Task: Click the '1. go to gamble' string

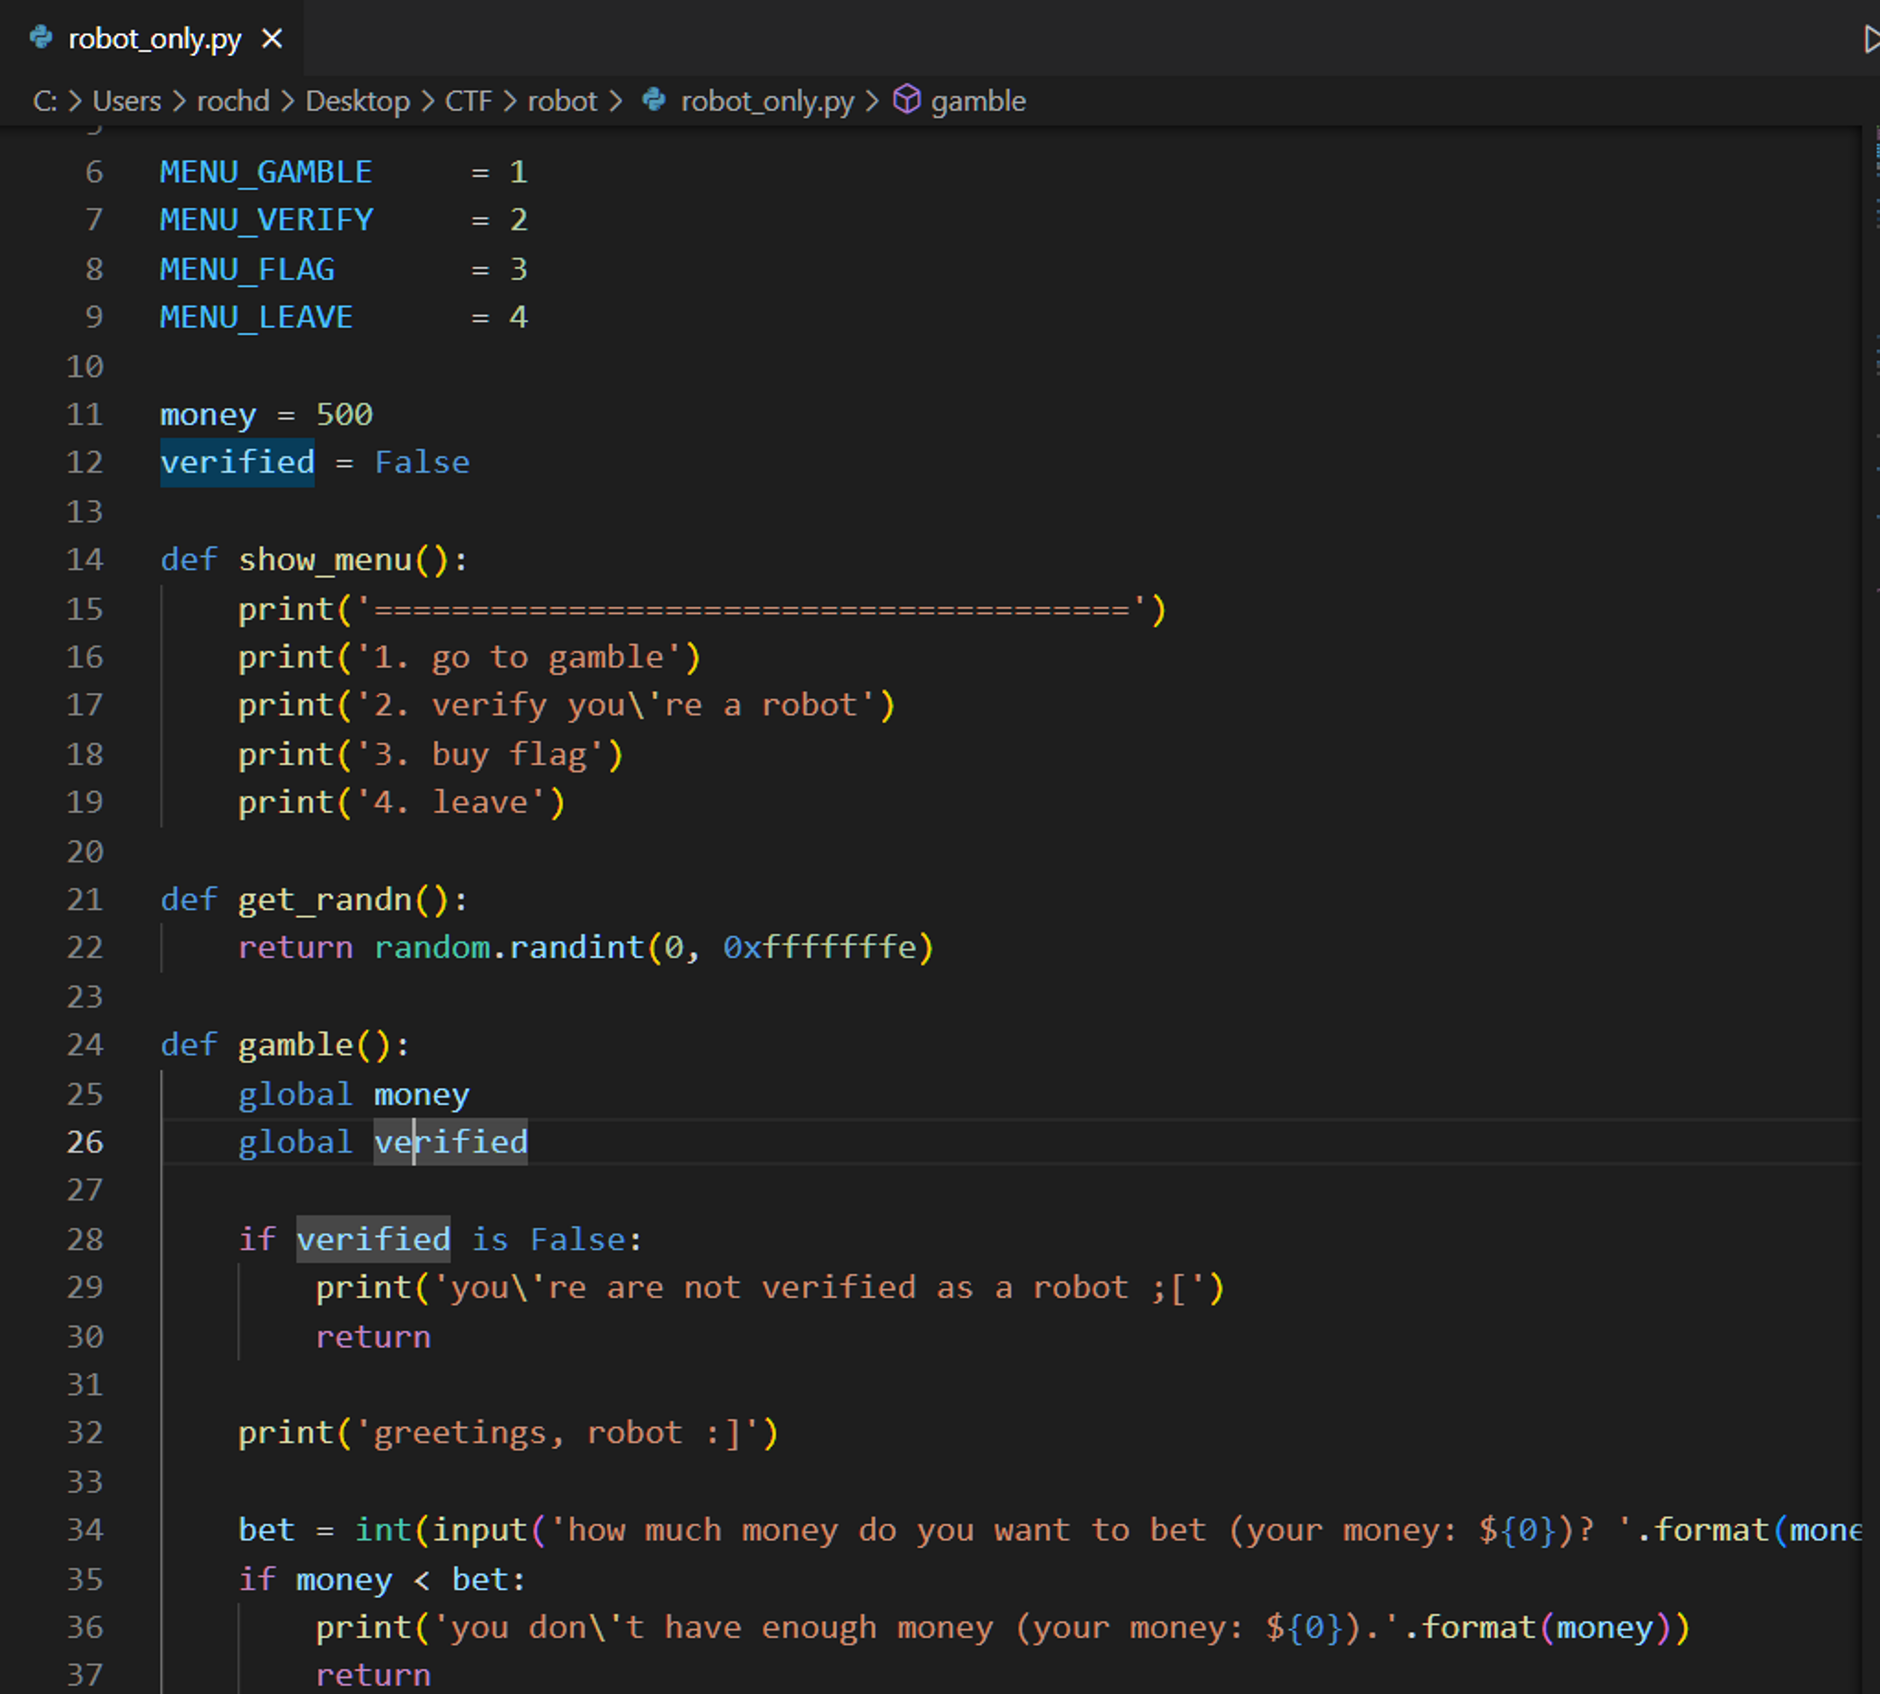Action: [x=518, y=657]
